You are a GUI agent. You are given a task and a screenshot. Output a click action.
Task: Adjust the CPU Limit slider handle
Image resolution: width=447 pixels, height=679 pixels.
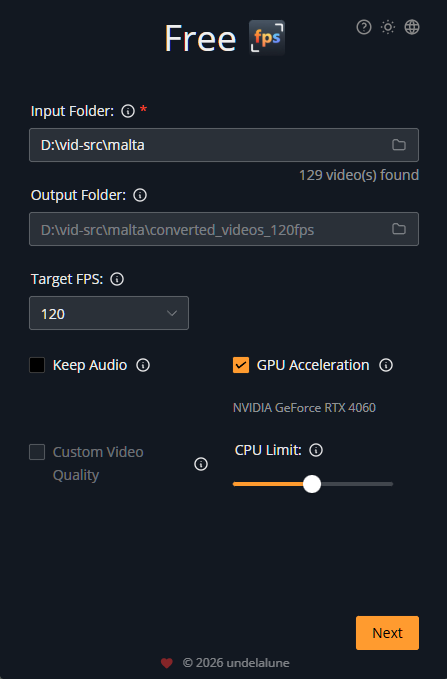coord(312,484)
